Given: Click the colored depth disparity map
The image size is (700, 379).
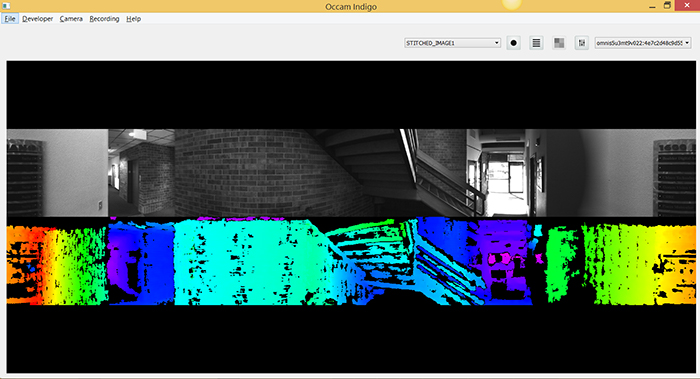Looking at the screenshot, I should coord(351,261).
